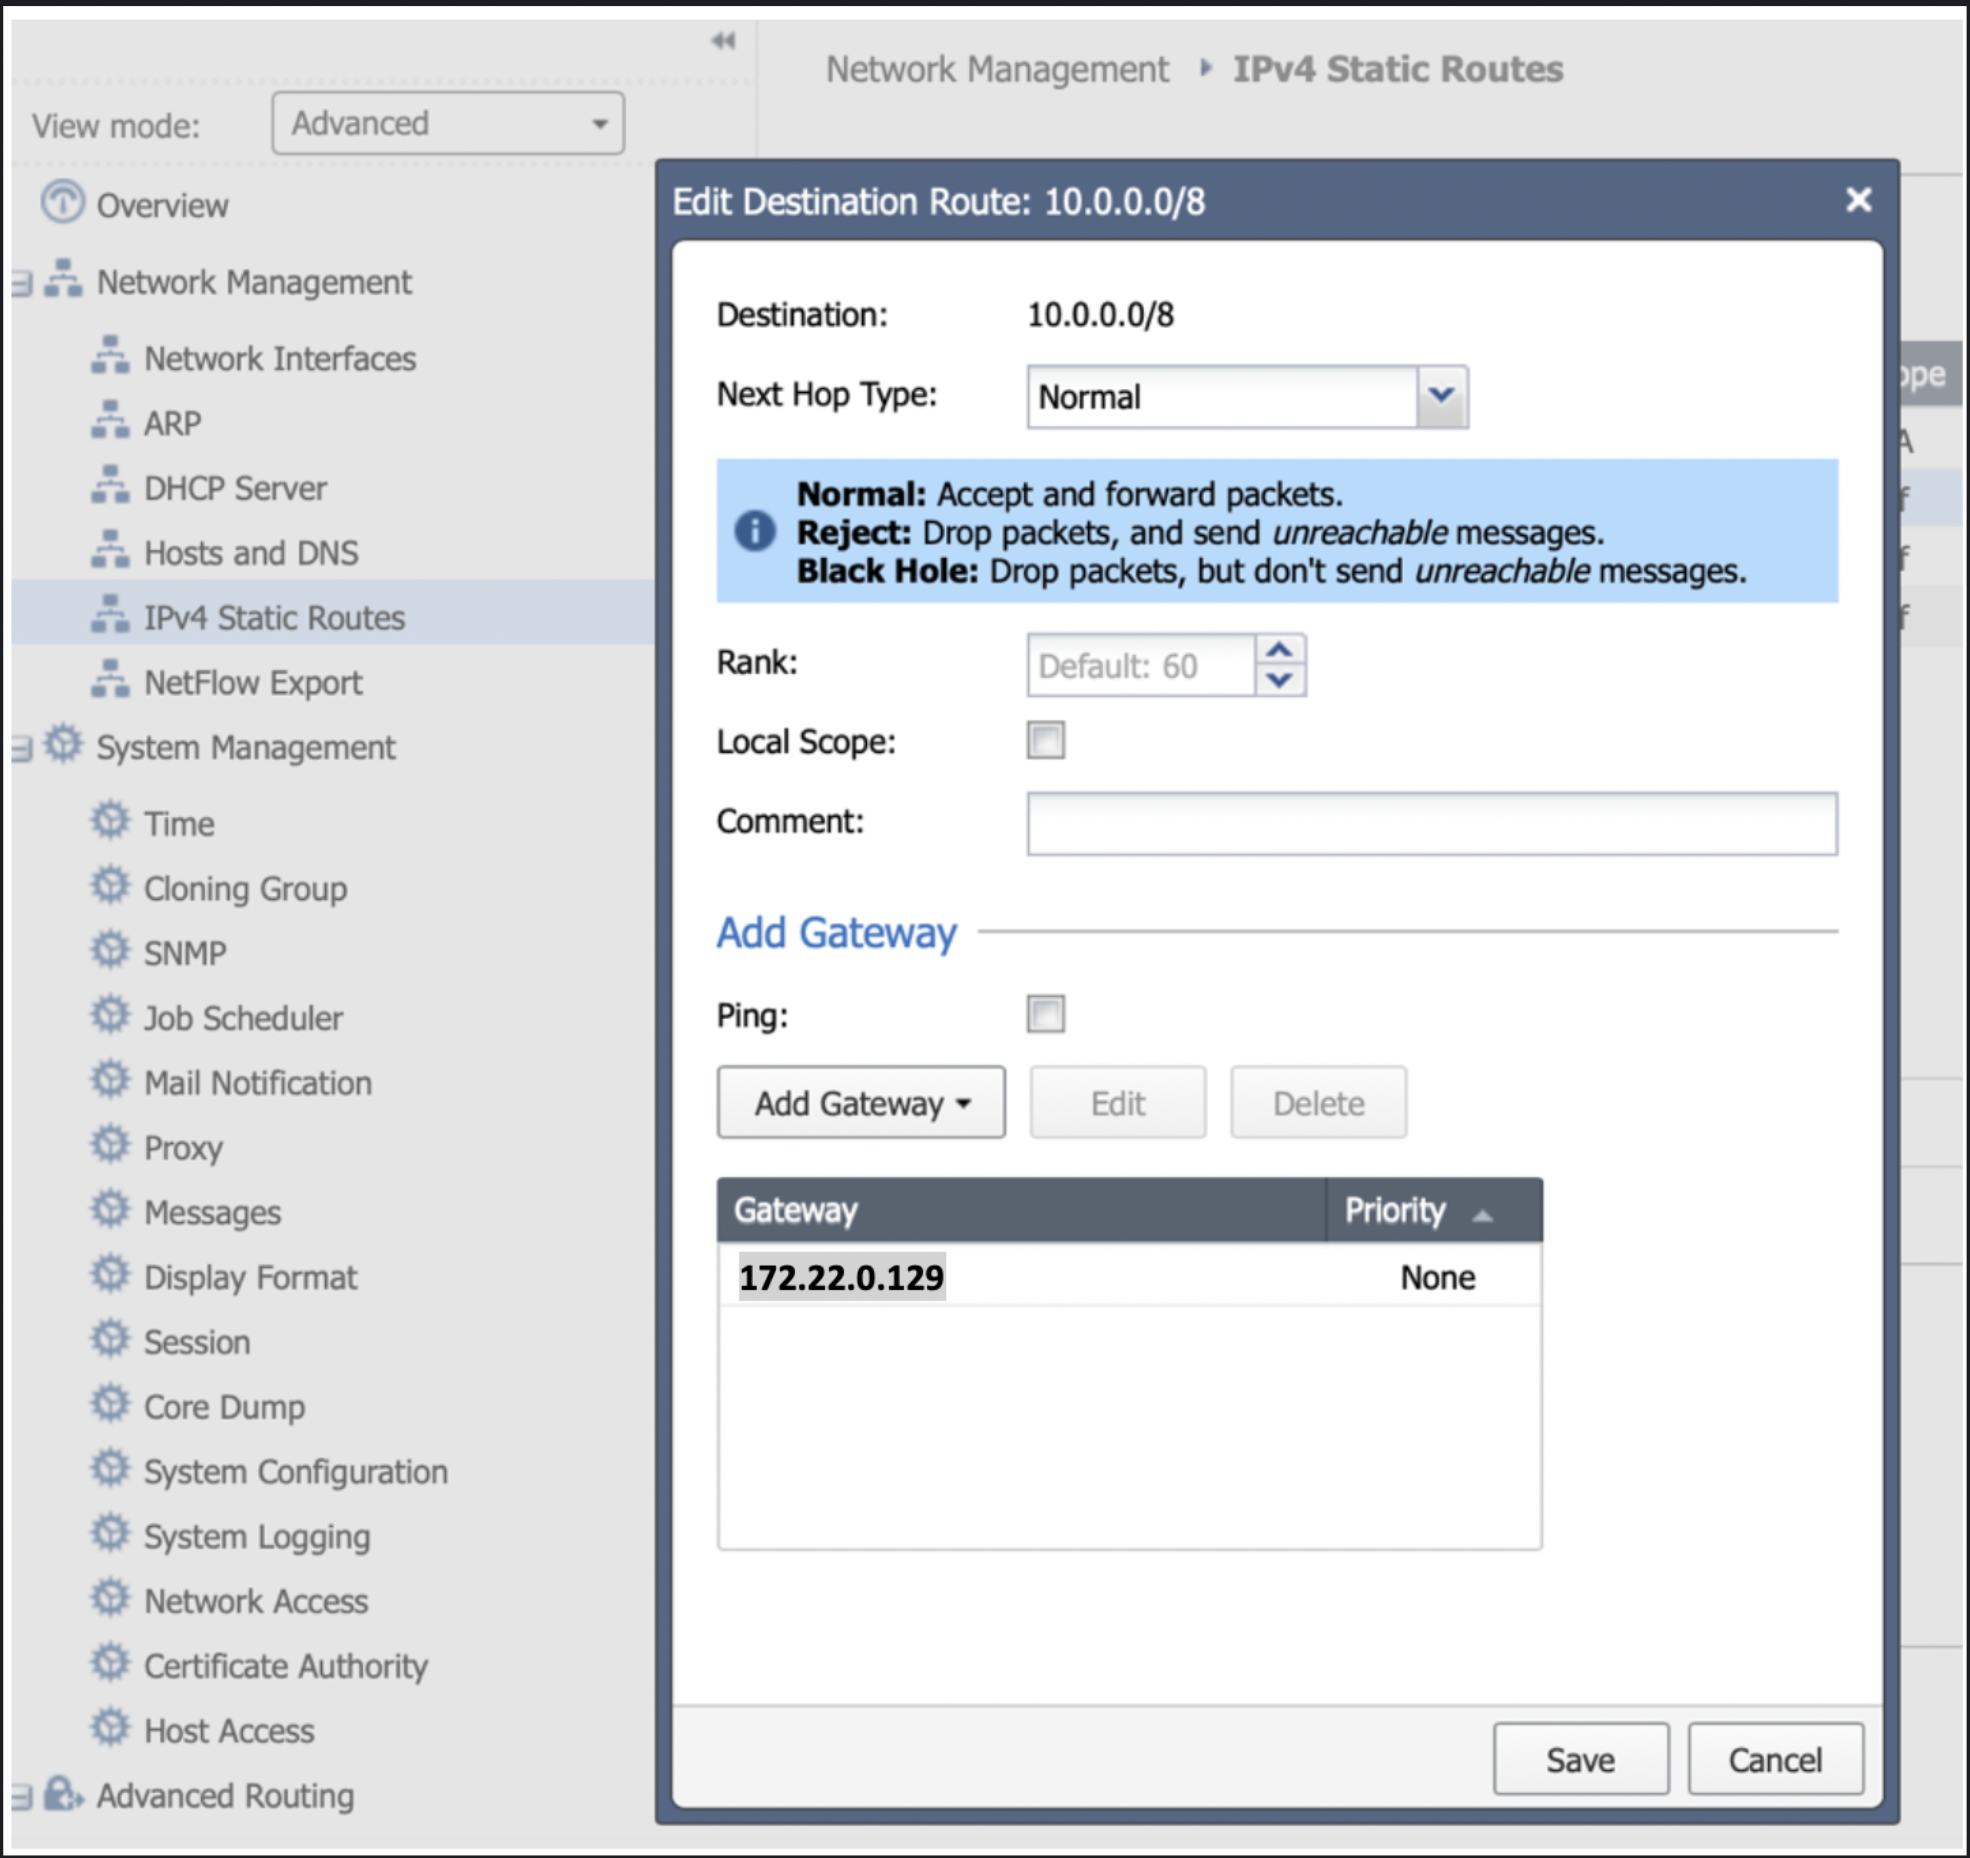Cancel the Edit Destination Route dialog
Viewport: 1970px width, 1858px height.
1774,1759
